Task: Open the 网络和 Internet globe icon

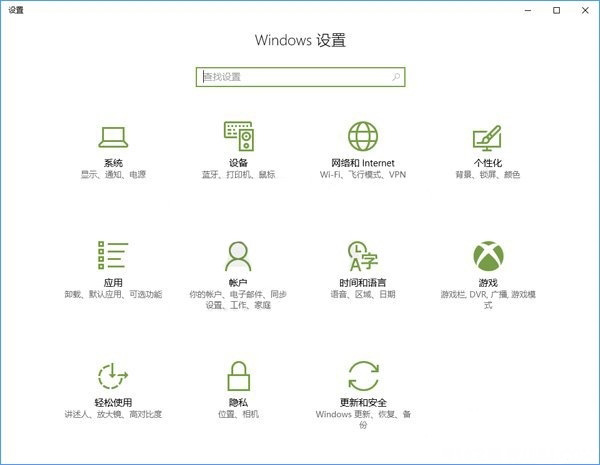Action: [363, 136]
